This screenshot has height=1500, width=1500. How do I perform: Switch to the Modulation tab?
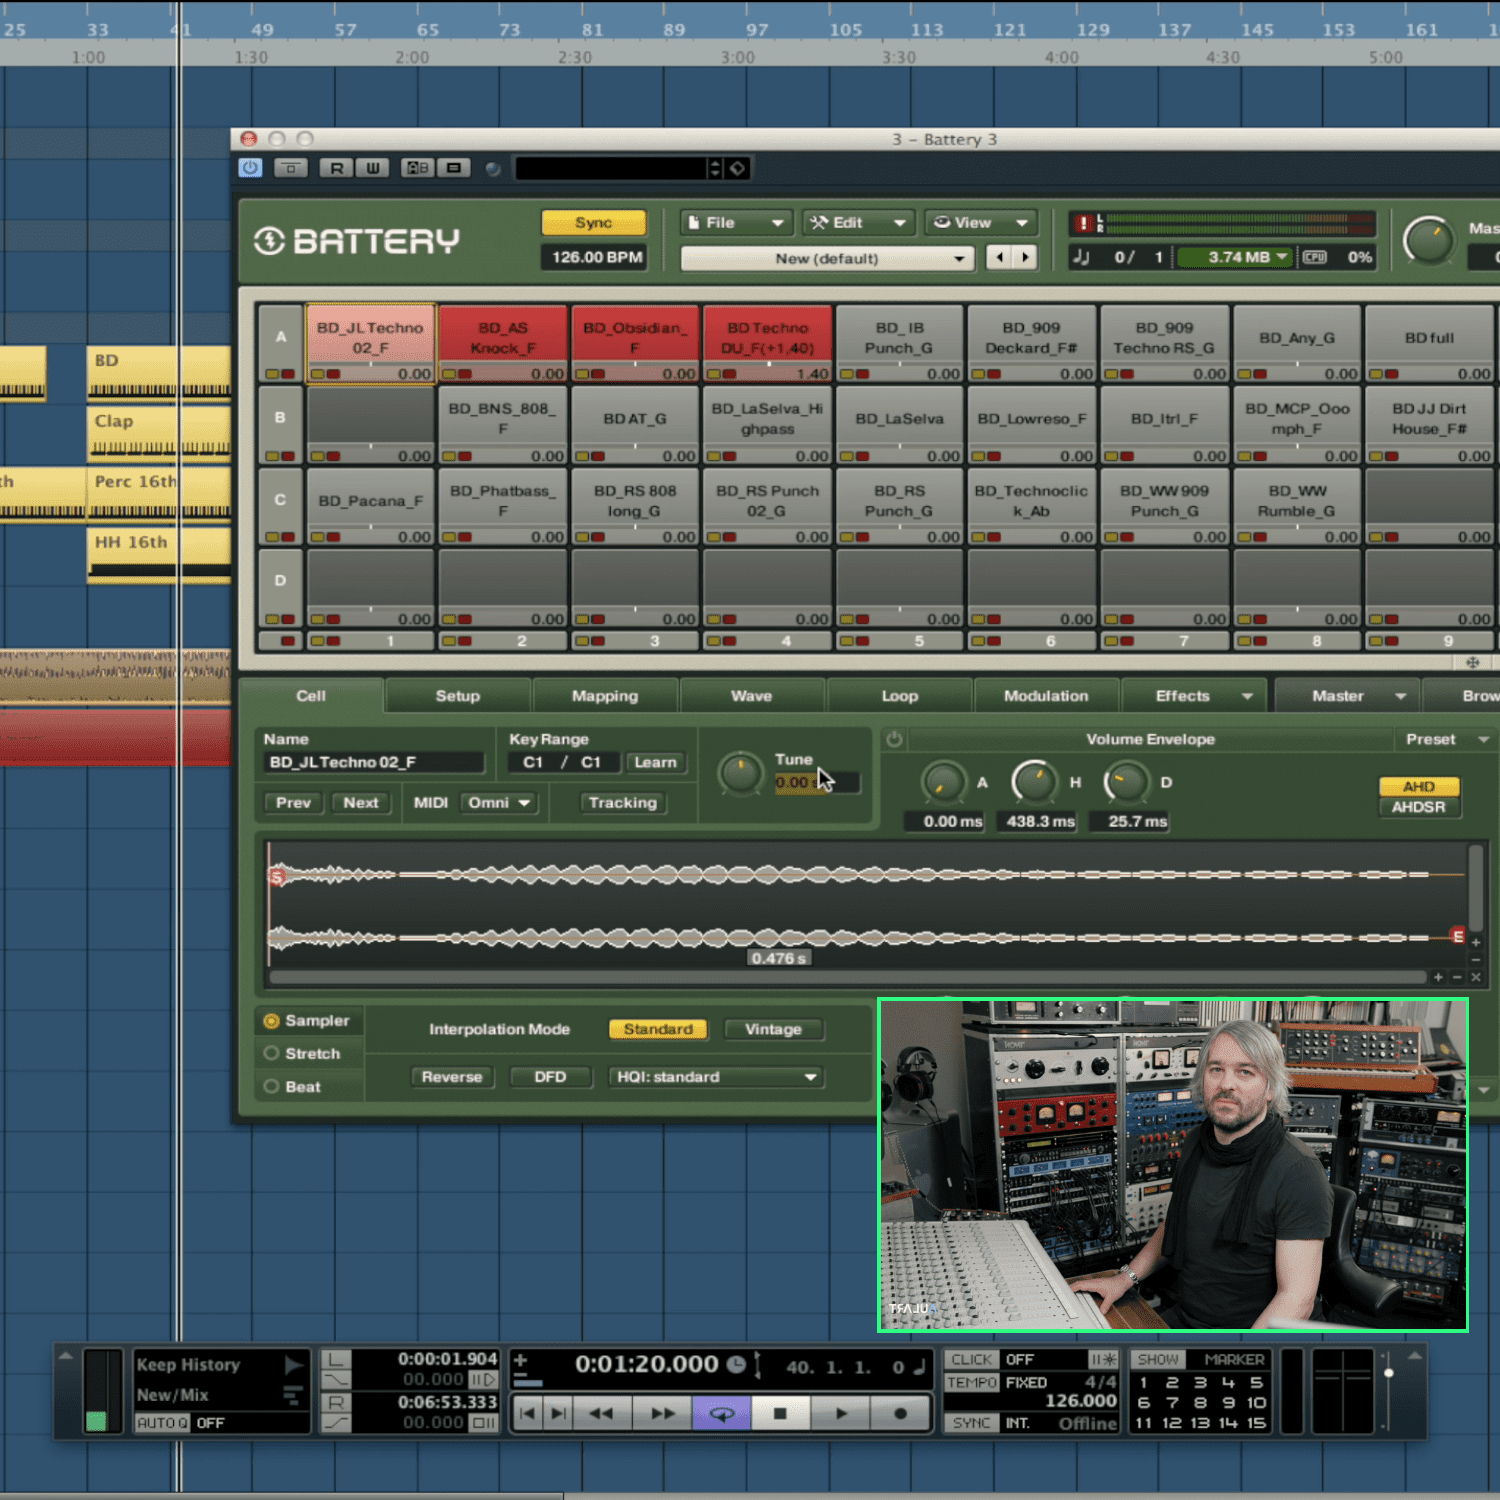1046,696
